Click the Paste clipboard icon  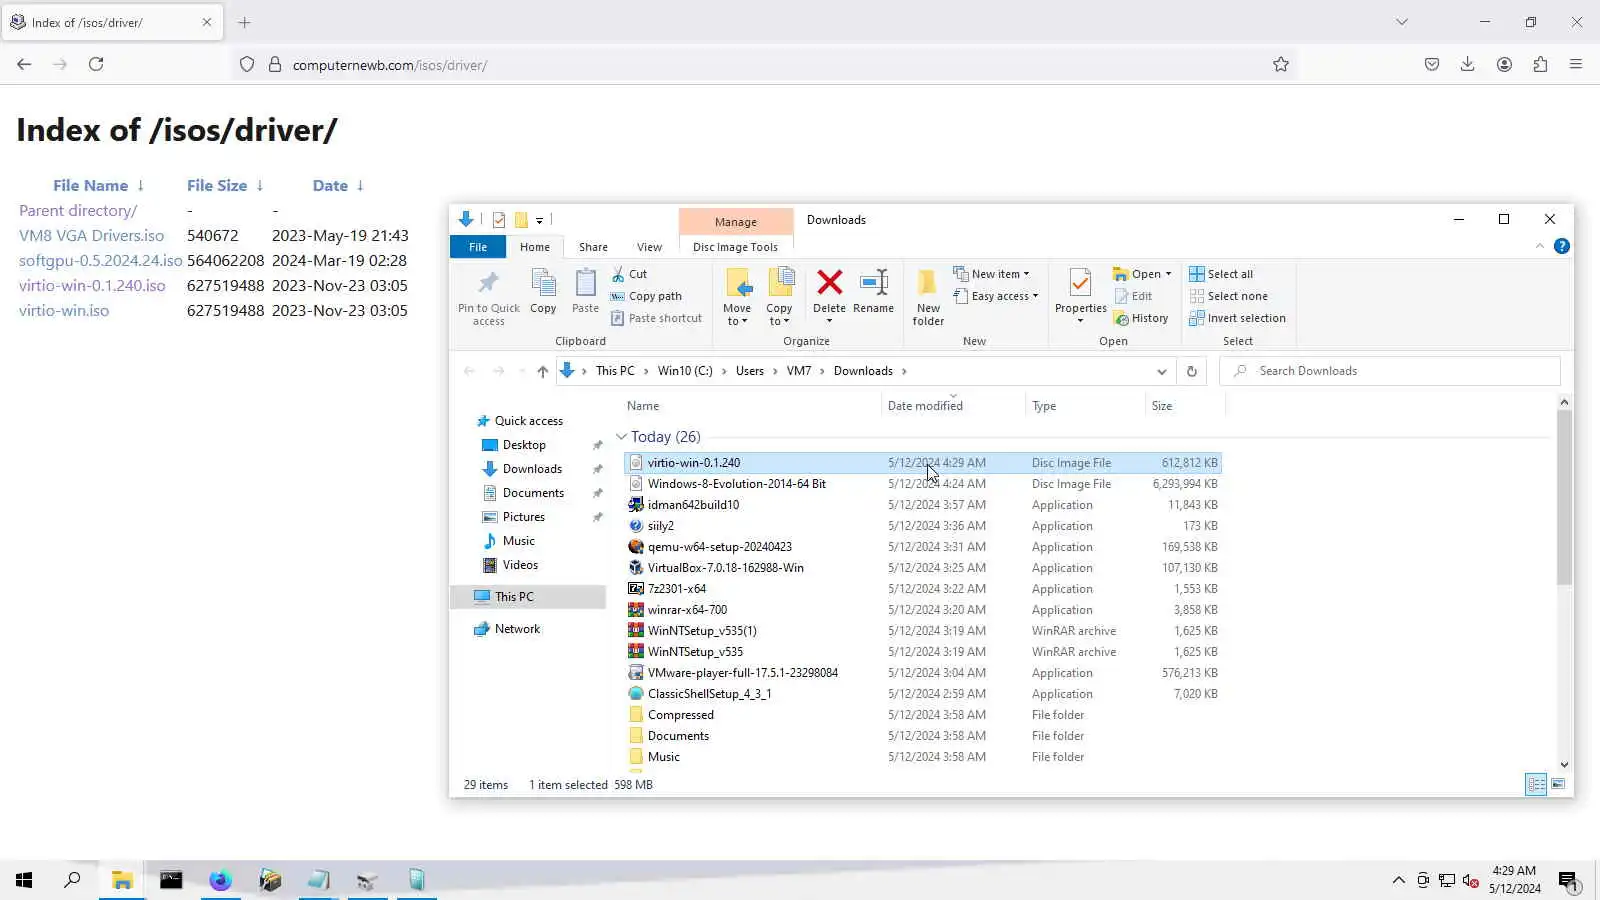(585, 291)
